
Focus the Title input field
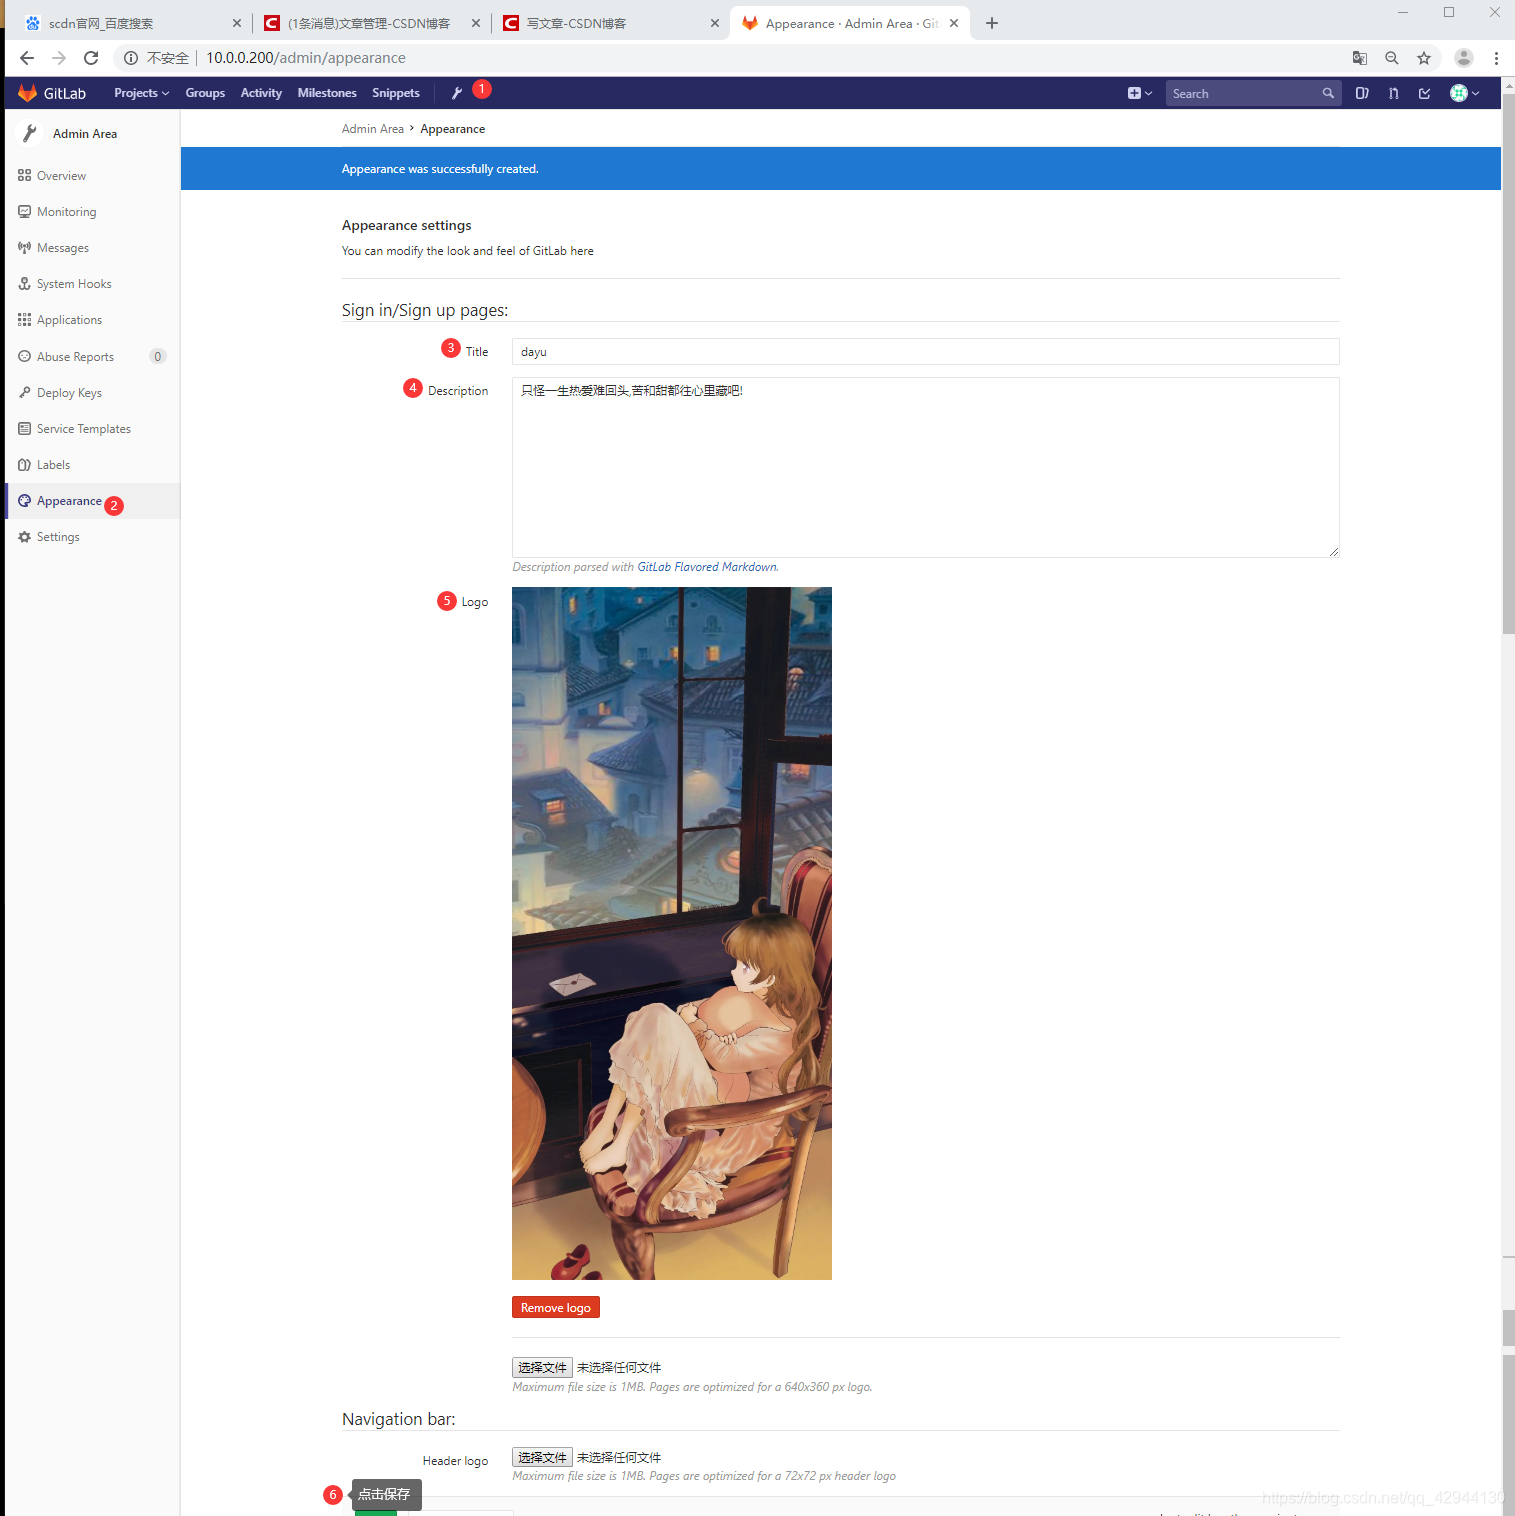(925, 352)
